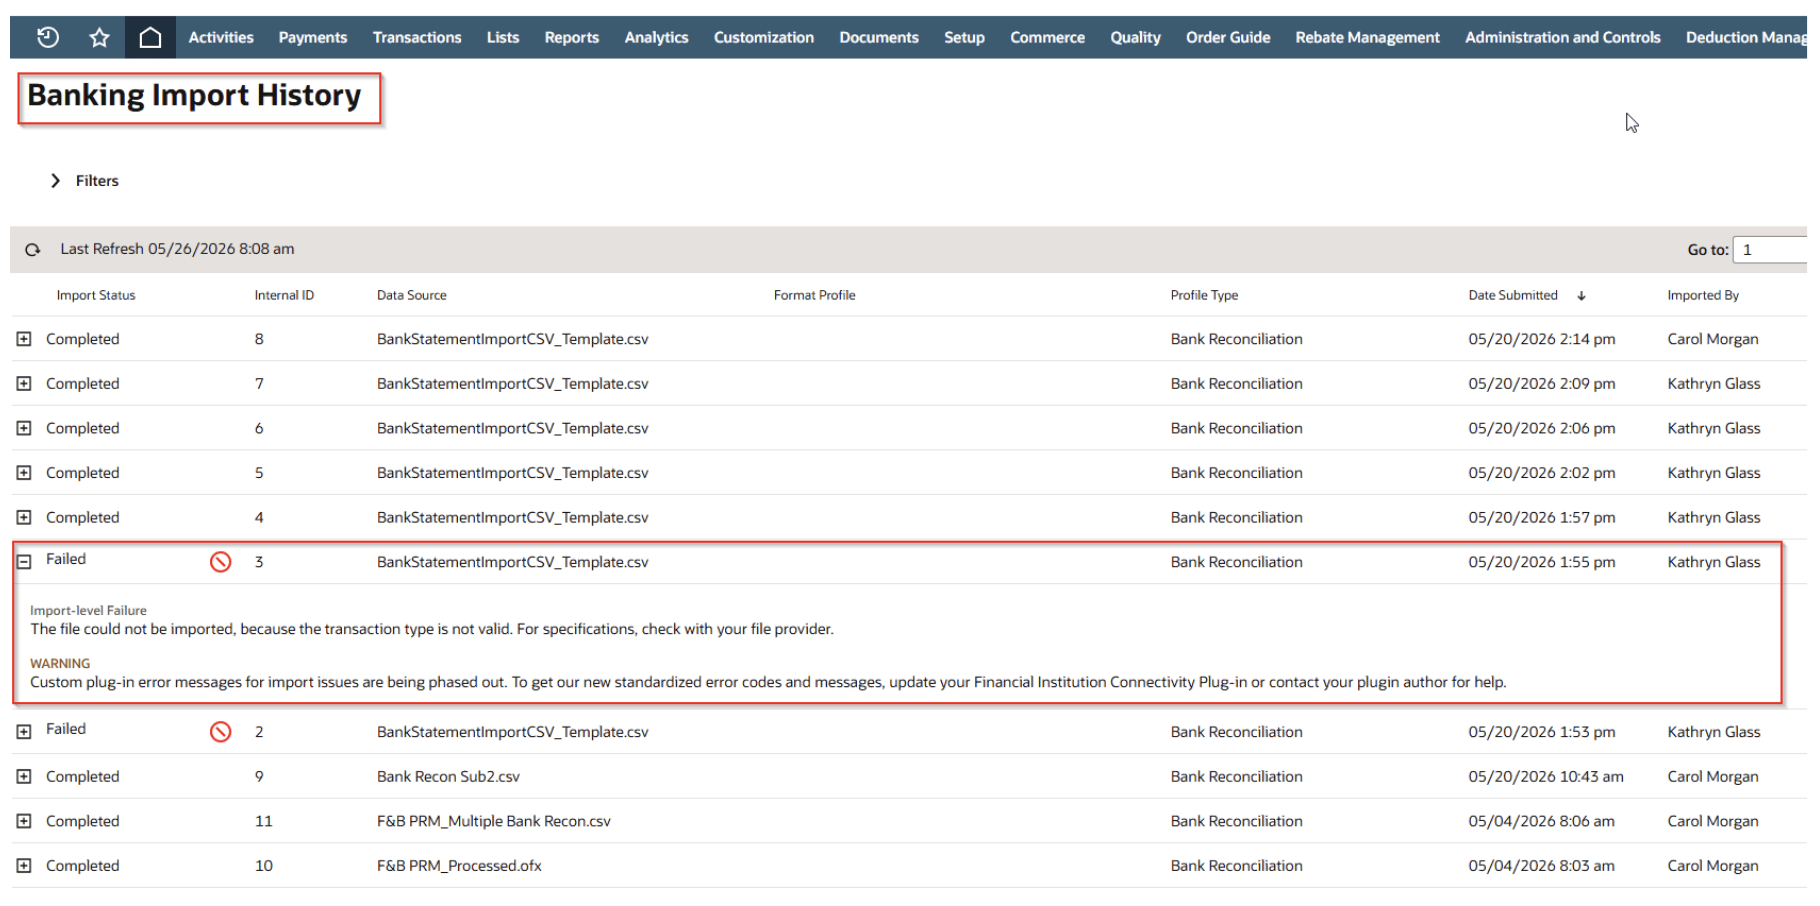Open the Administration and Controls menu
Image resolution: width=1820 pixels, height=906 pixels.
coord(1563,38)
